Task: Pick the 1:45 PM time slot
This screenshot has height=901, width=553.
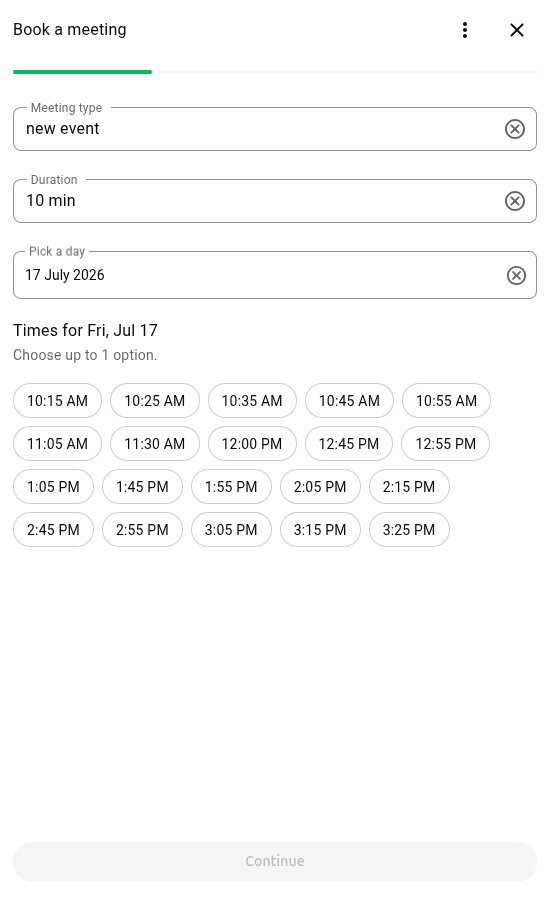Action: pyautogui.click(x=142, y=487)
